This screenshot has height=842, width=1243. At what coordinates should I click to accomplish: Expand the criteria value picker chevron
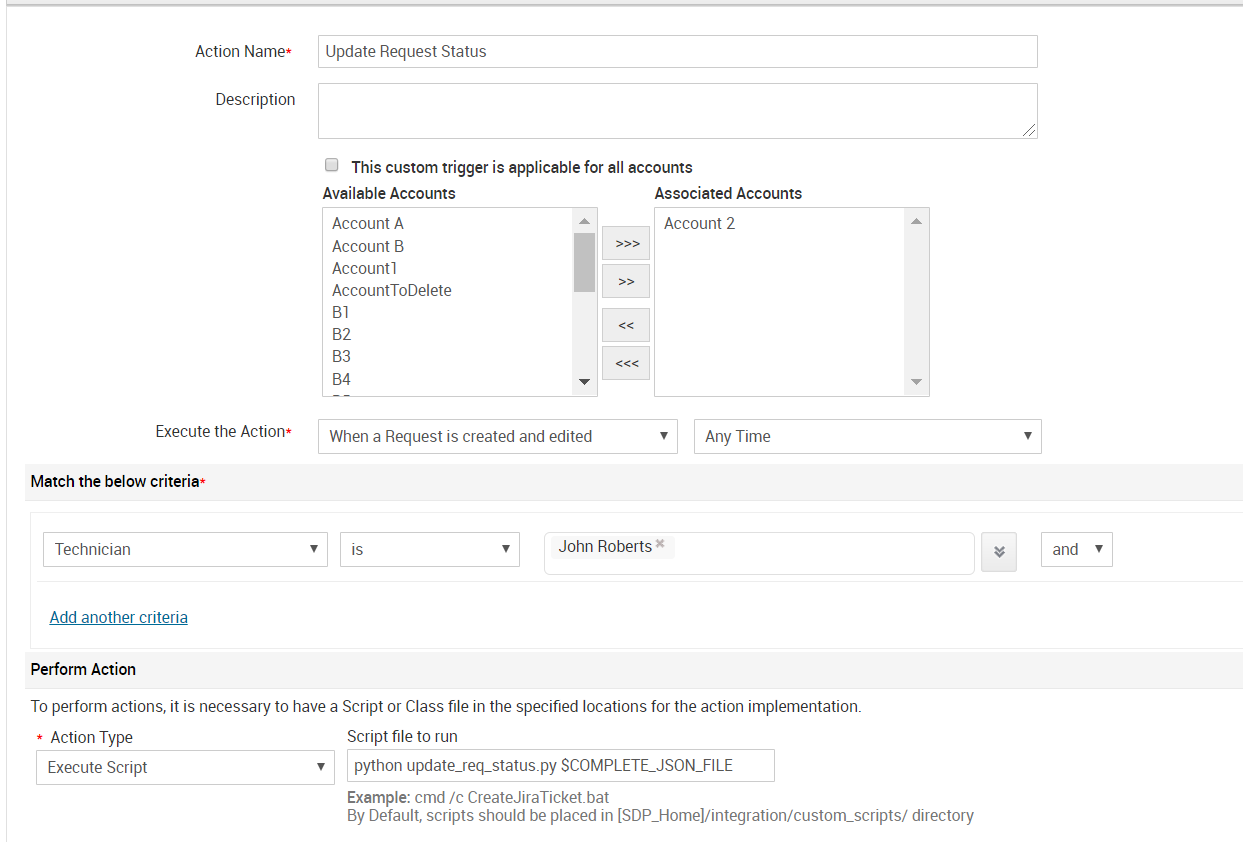tap(998, 549)
